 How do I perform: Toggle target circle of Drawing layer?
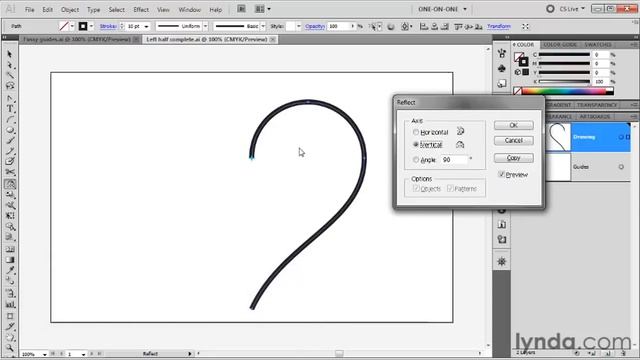621,137
